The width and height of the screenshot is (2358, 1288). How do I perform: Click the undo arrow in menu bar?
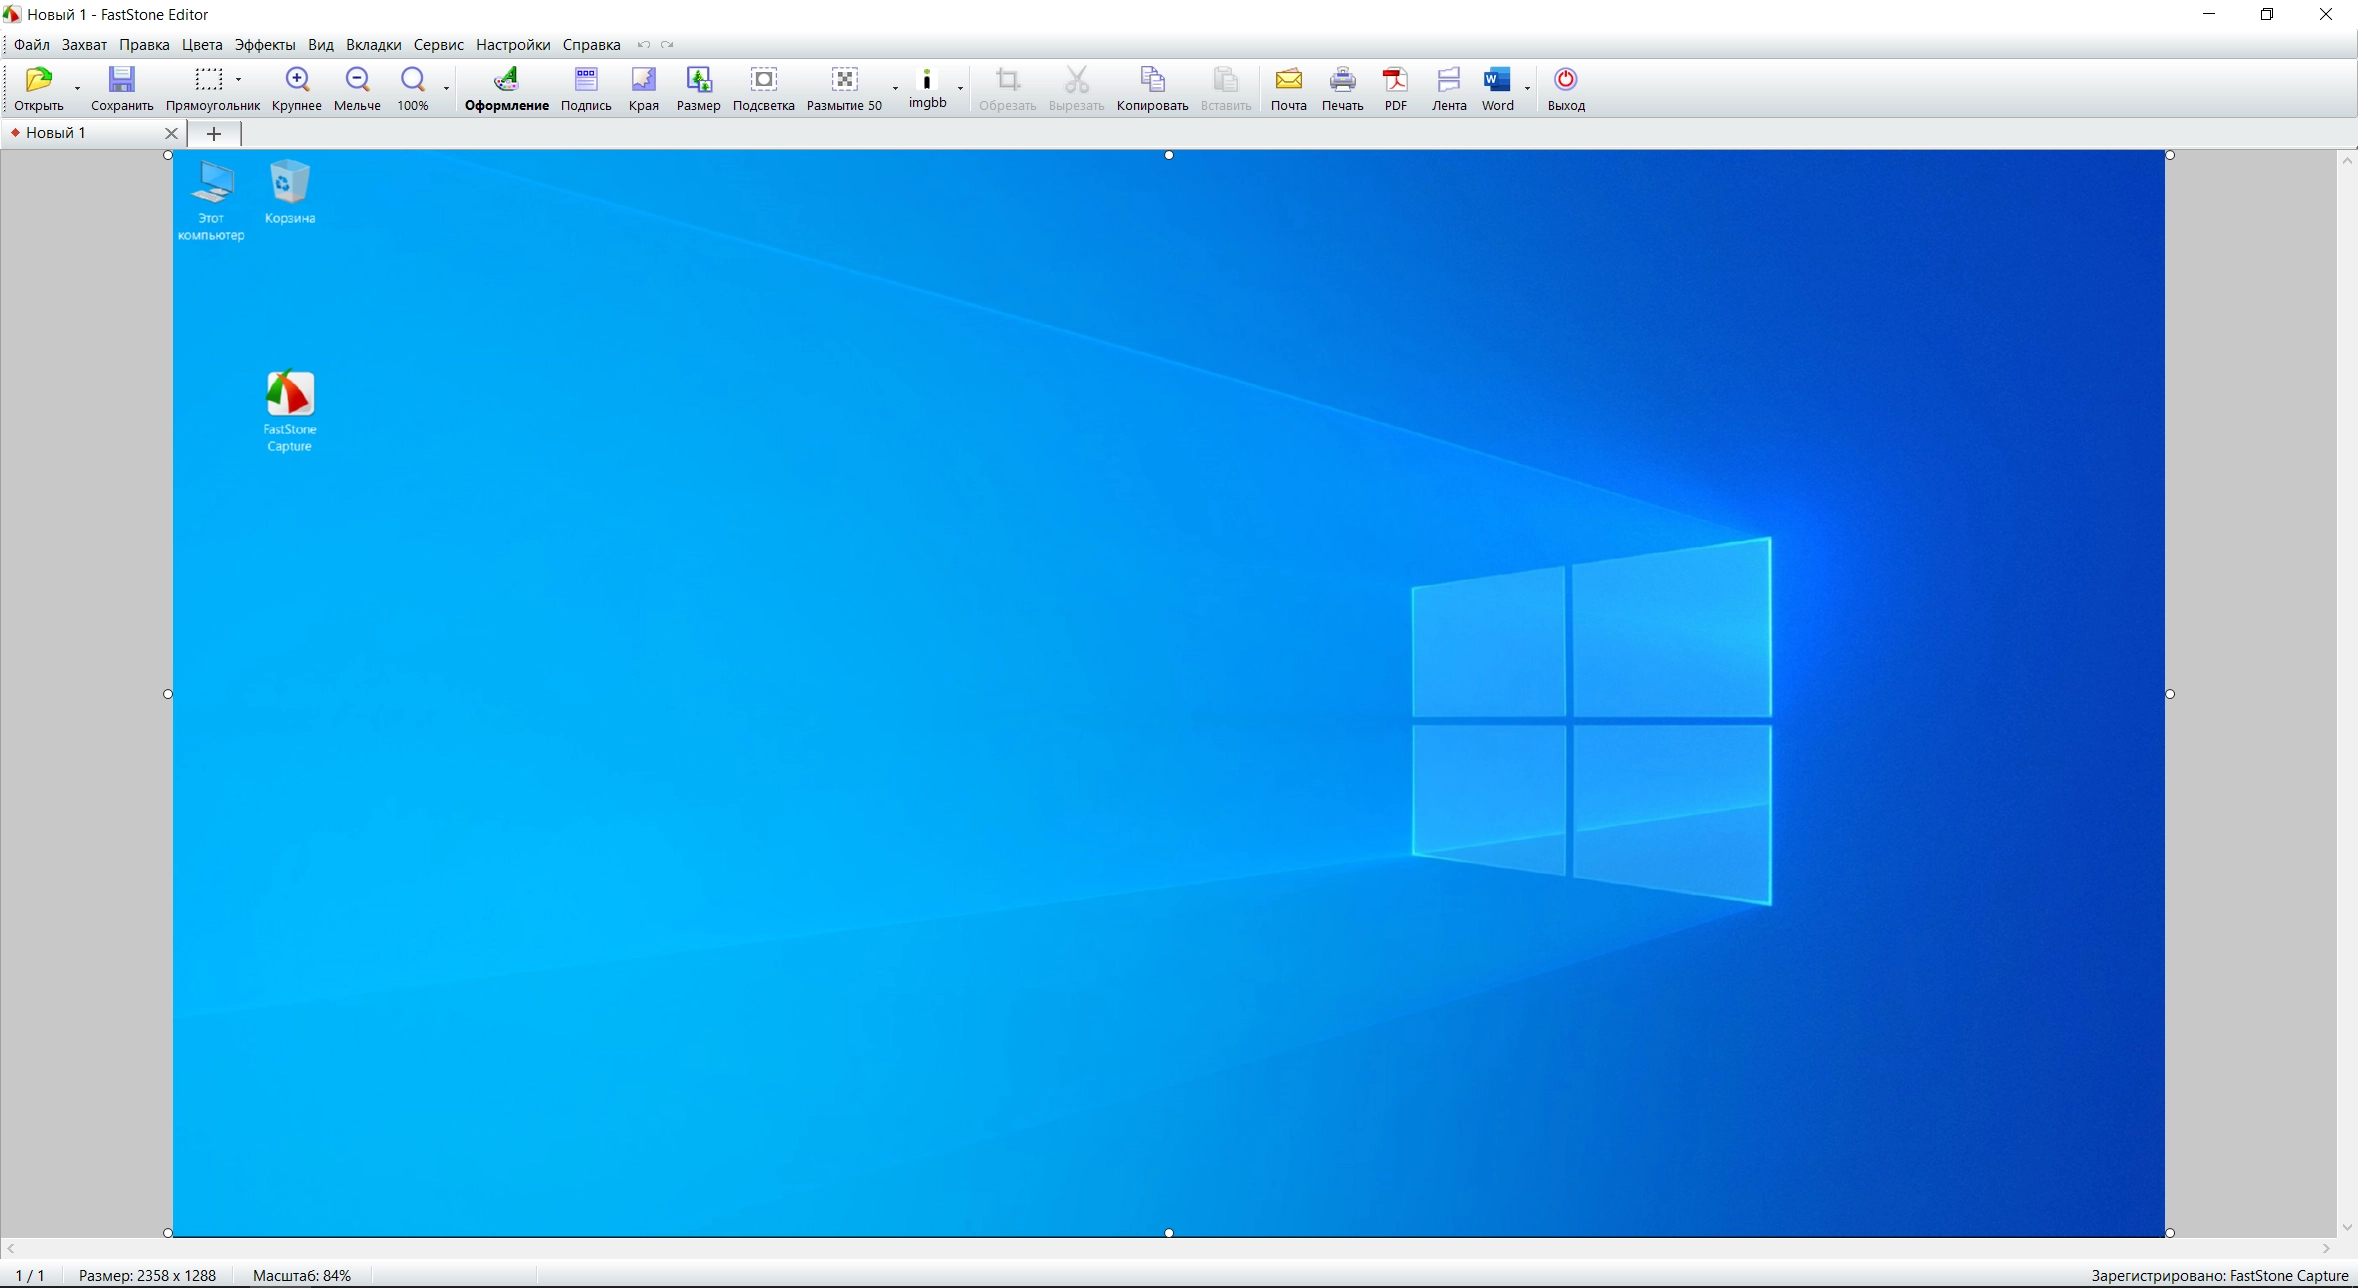tap(644, 45)
